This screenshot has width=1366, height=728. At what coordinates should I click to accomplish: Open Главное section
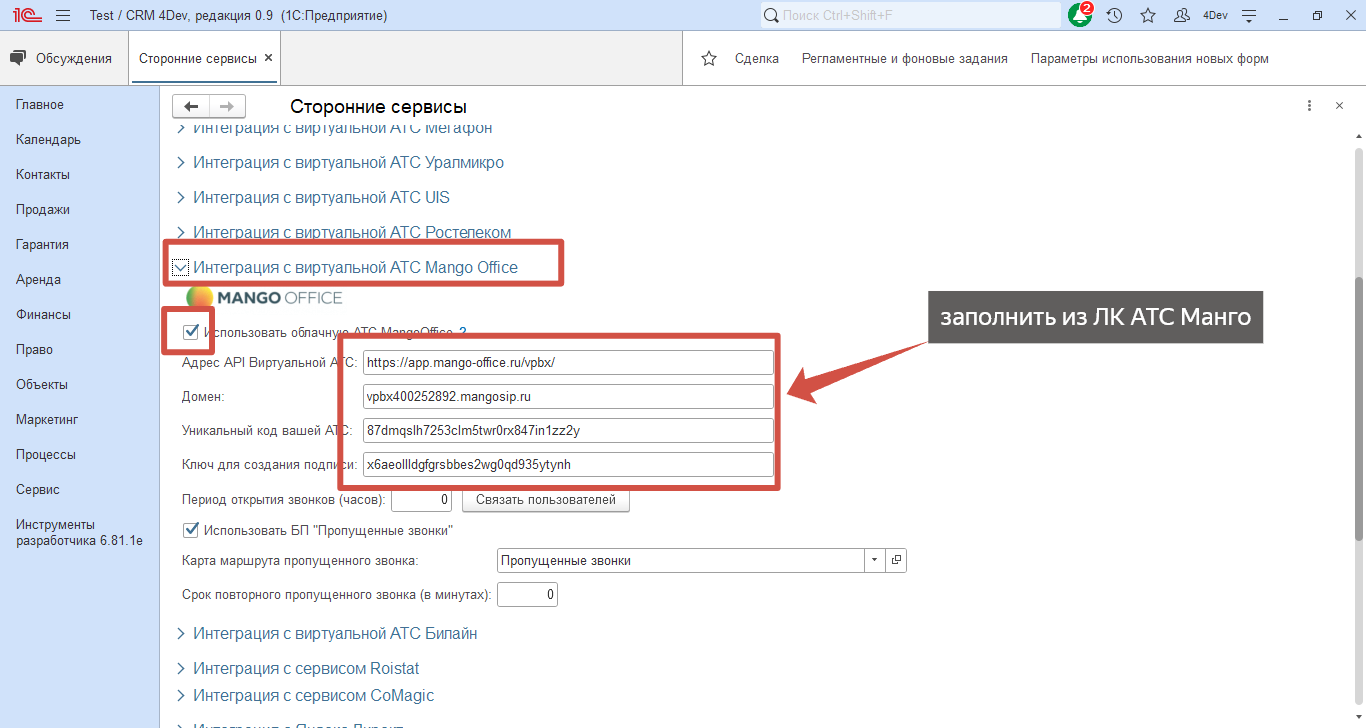[40, 105]
